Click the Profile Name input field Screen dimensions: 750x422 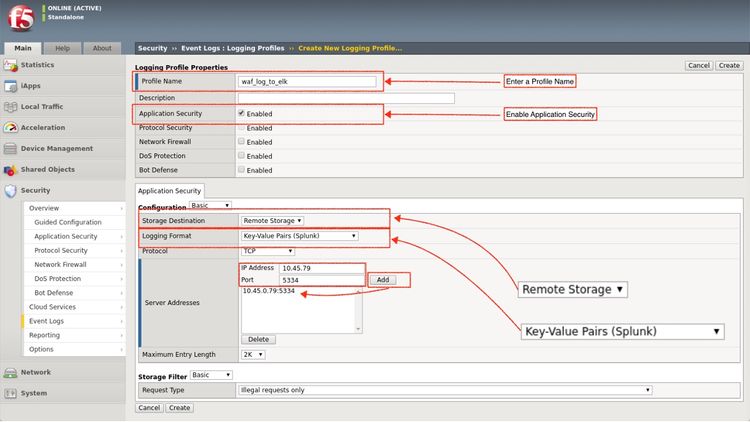click(307, 82)
